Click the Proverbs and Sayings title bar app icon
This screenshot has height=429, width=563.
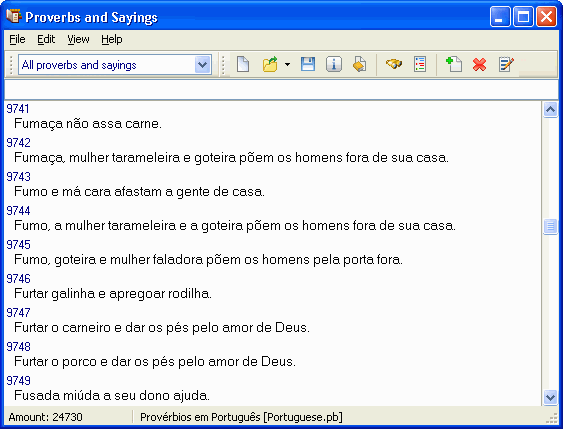click(x=14, y=16)
